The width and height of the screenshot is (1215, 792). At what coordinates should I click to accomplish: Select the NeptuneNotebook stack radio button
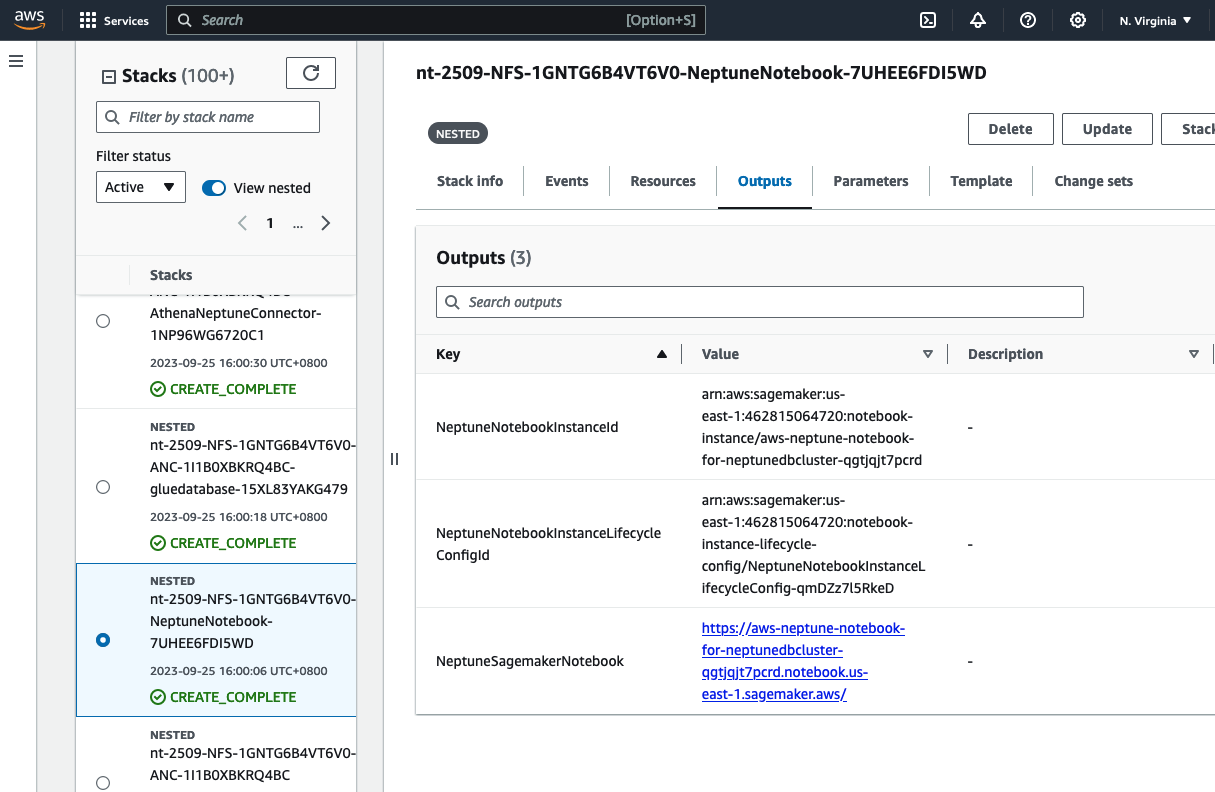tap(103, 640)
